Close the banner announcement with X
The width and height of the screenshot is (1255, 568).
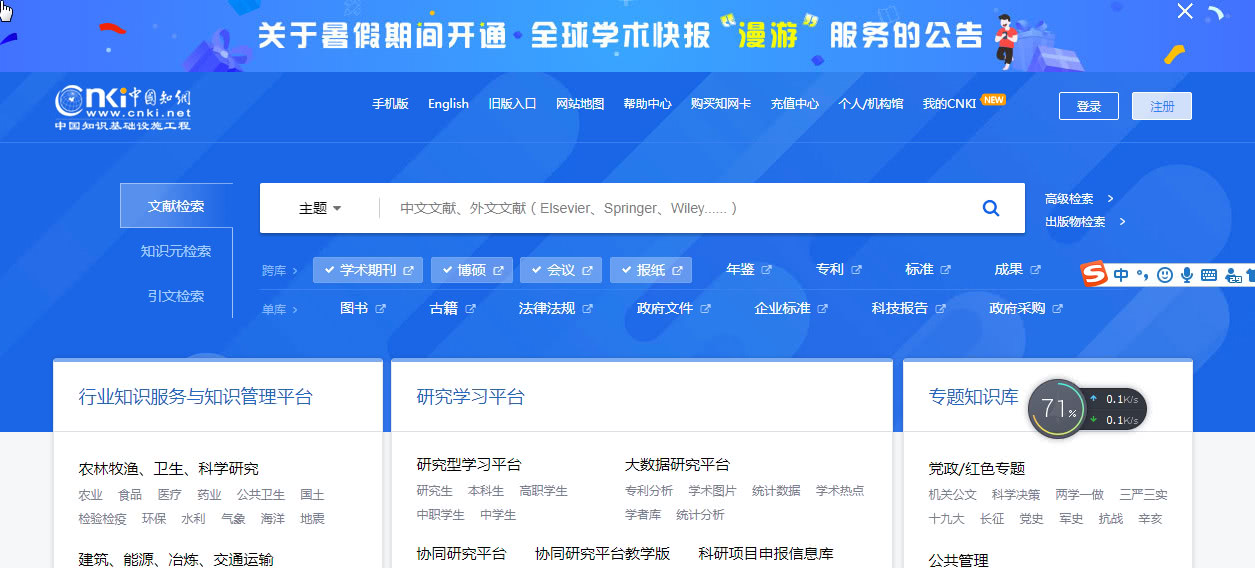click(1185, 11)
